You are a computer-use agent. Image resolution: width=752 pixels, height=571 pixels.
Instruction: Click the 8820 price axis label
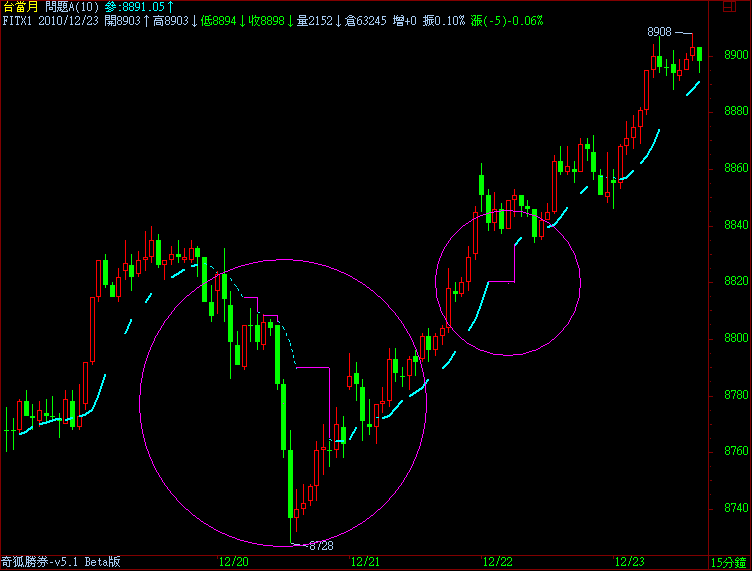pos(736,281)
